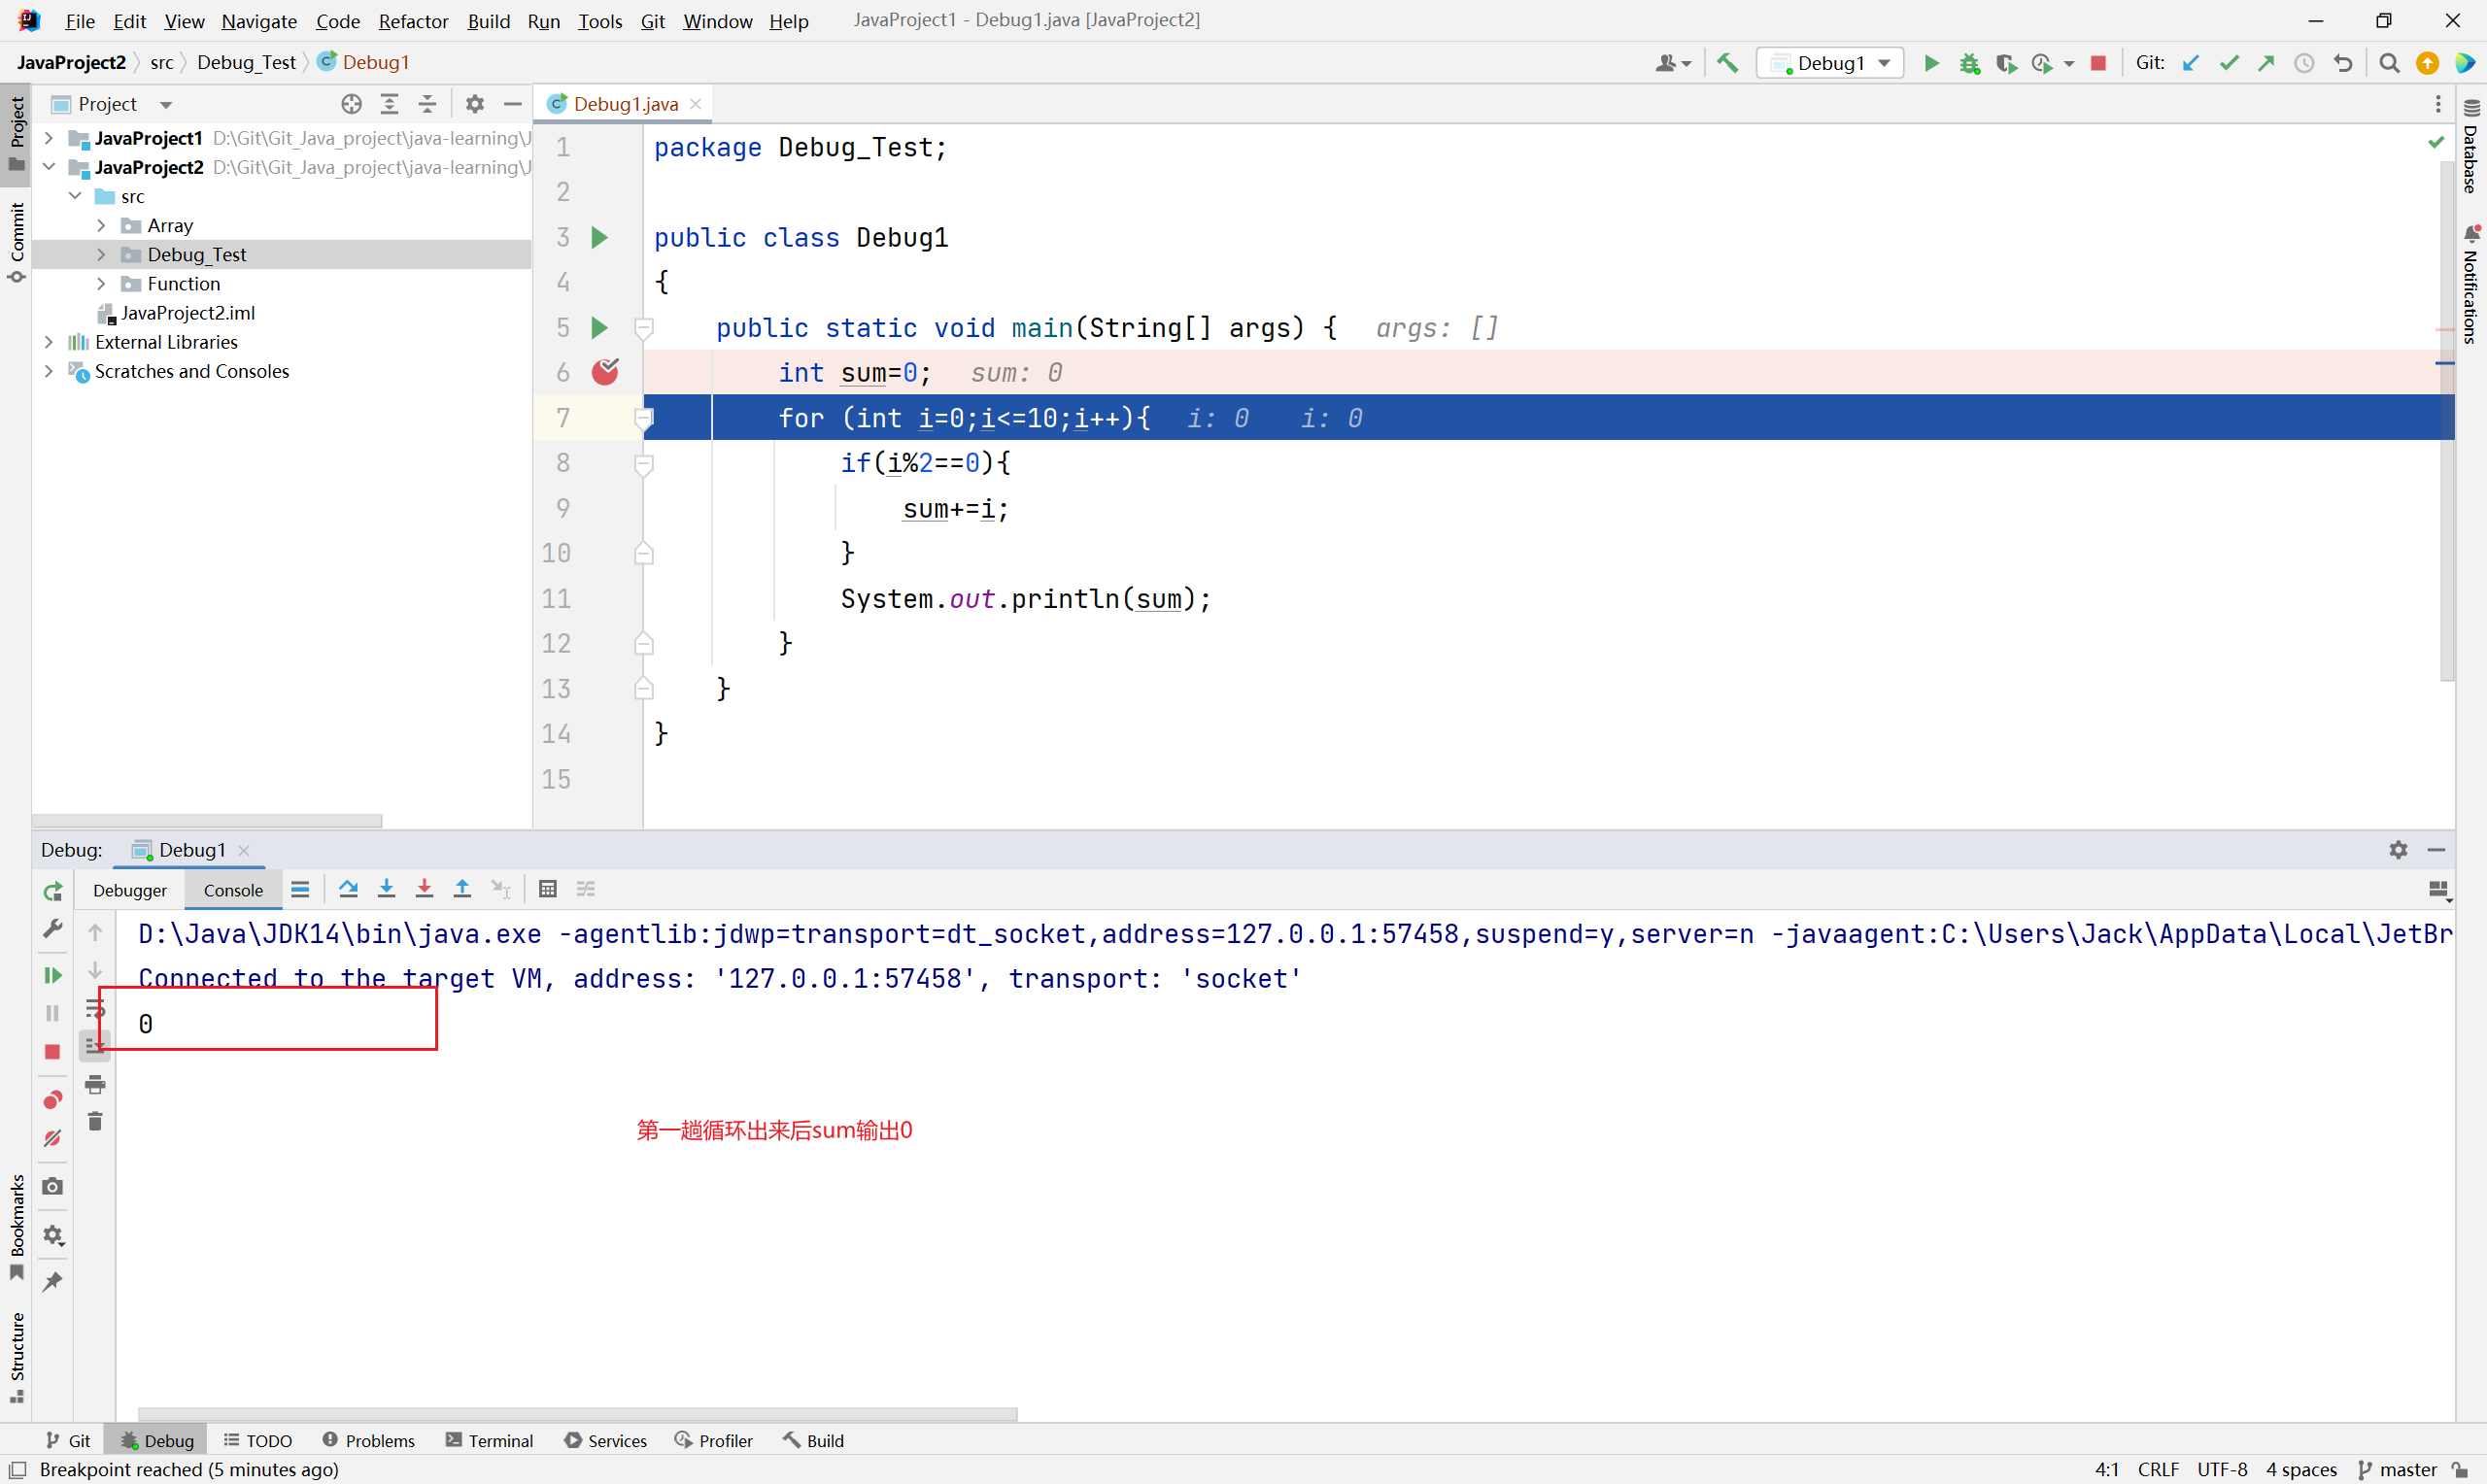The width and height of the screenshot is (2487, 1484).
Task: Click Rerun Debug1 icon in debug panel
Action: pos(53,890)
